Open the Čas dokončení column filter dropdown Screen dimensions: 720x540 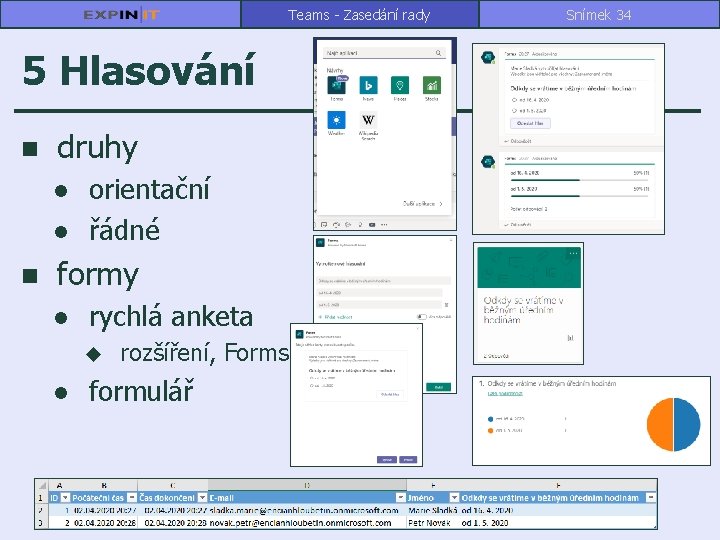[x=202, y=498]
